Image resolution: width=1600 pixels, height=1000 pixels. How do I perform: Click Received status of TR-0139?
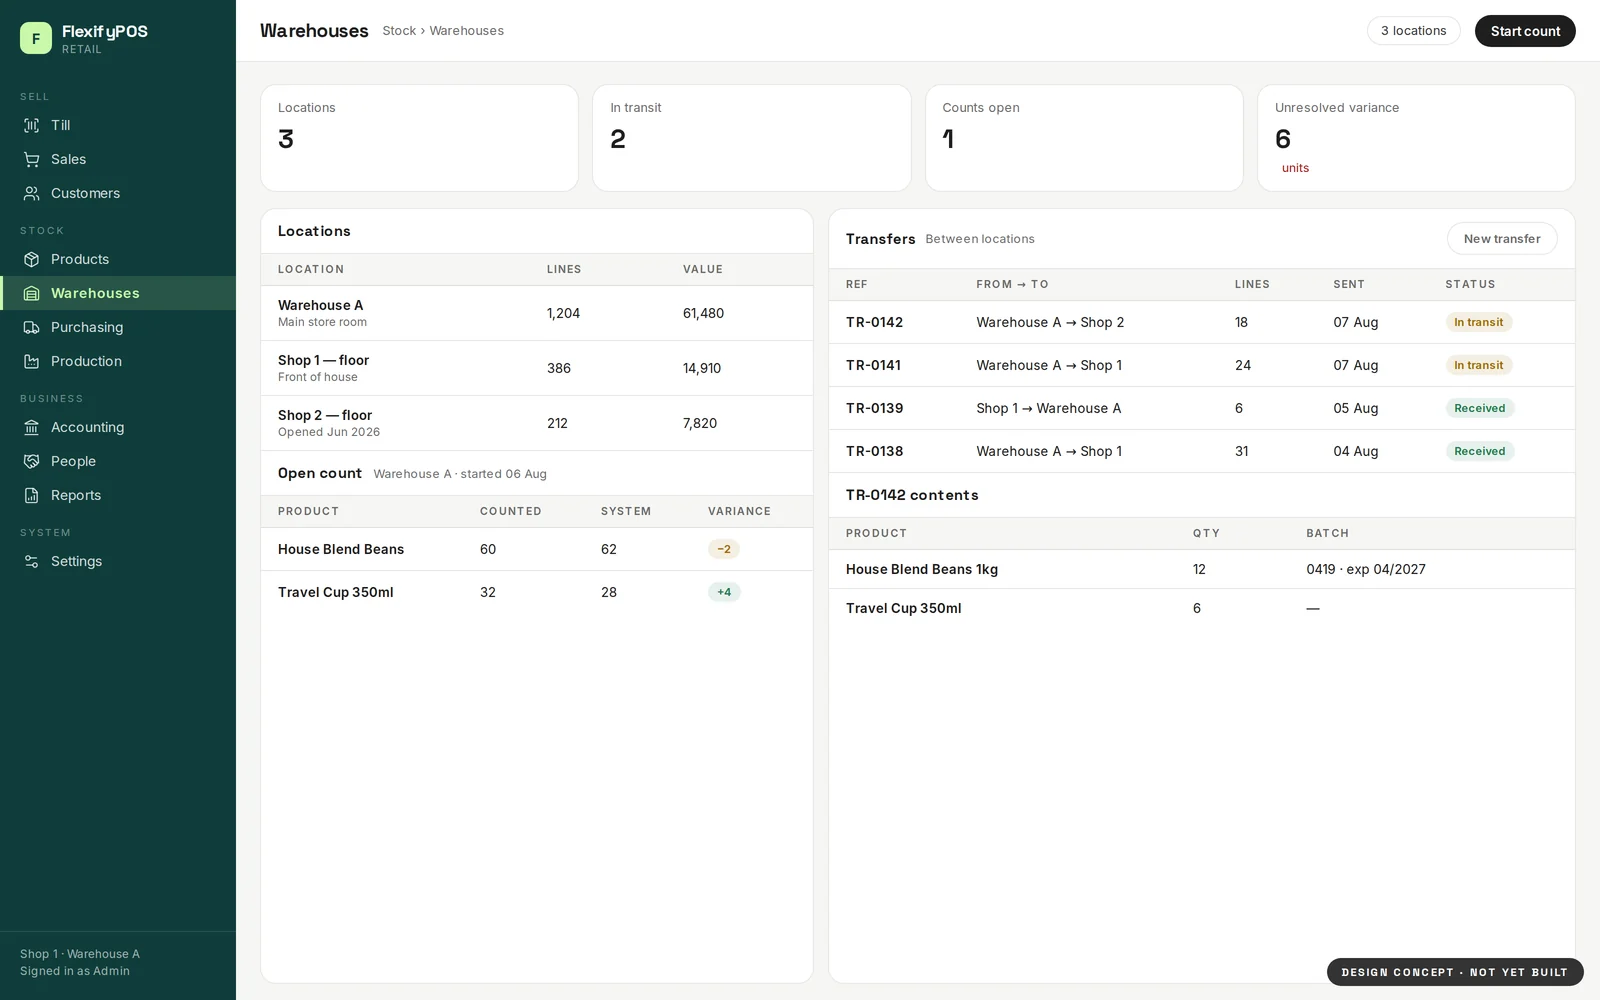1480,408
